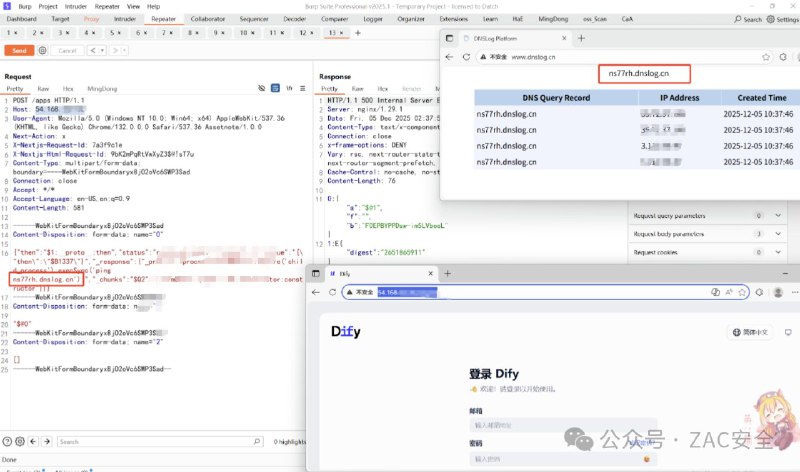Open Repeater request settings gear beside Send

pos(42,51)
